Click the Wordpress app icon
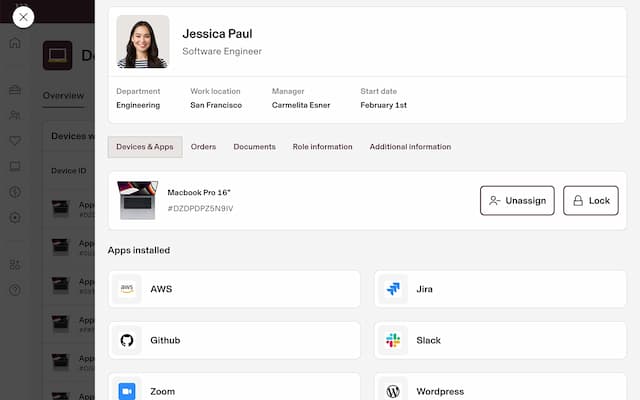The width and height of the screenshot is (640, 400). coord(393,391)
